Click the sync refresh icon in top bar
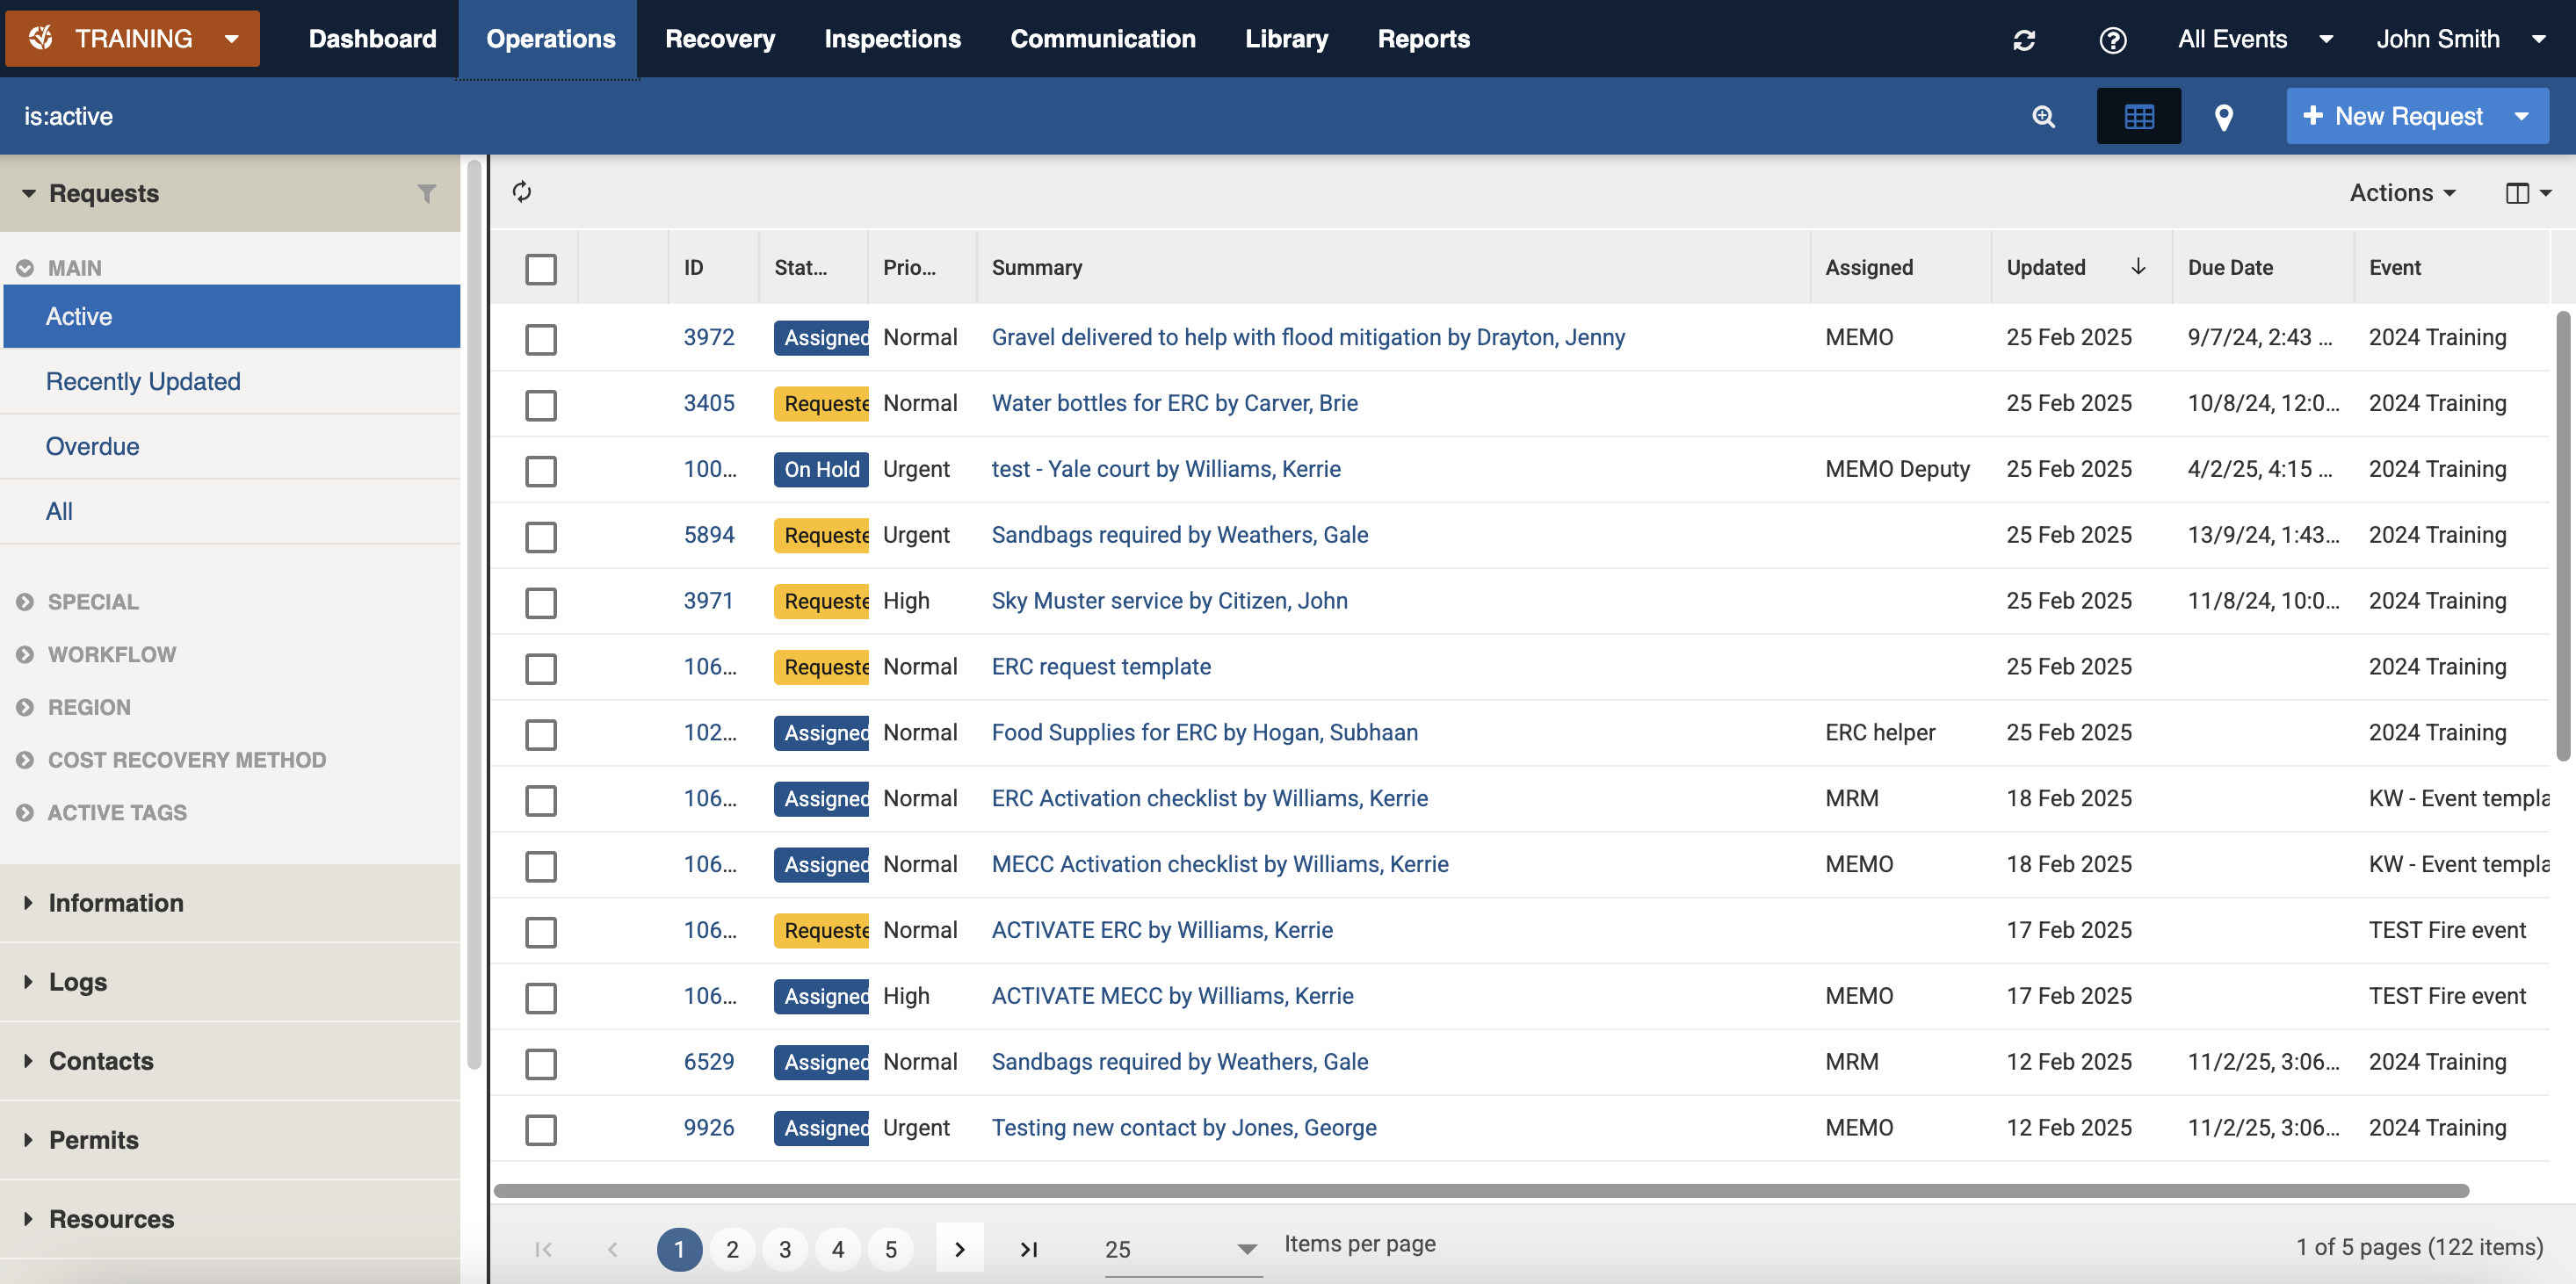Image resolution: width=2576 pixels, height=1284 pixels. [x=2024, y=40]
